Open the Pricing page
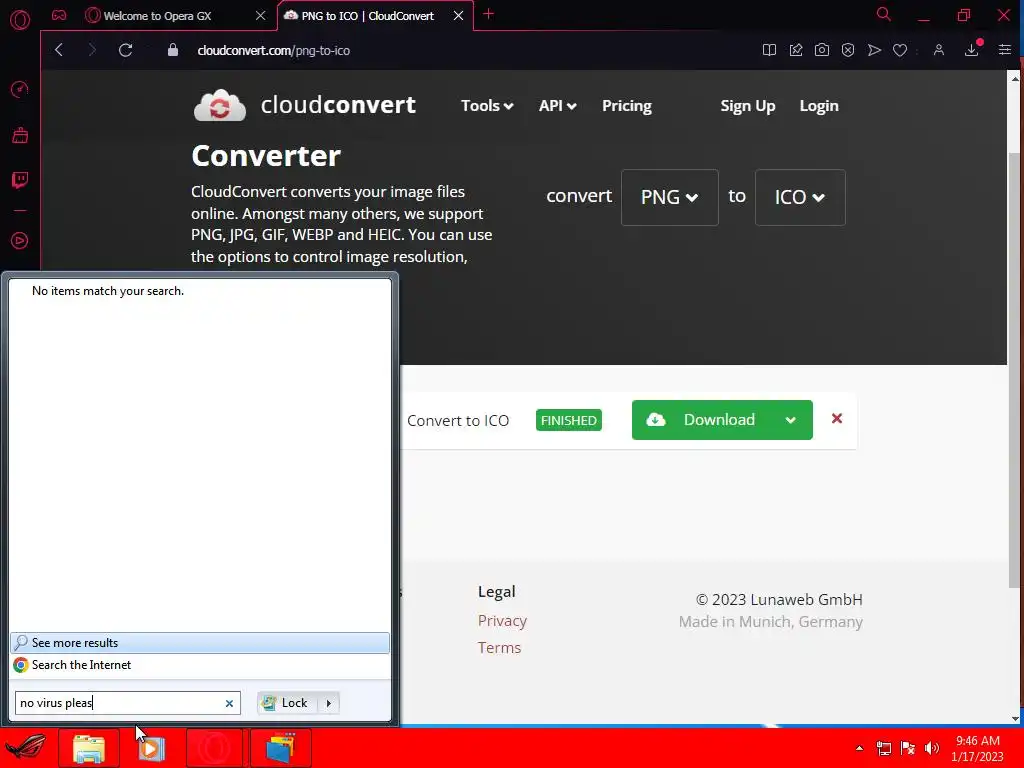Image resolution: width=1024 pixels, height=768 pixels. pos(627,106)
